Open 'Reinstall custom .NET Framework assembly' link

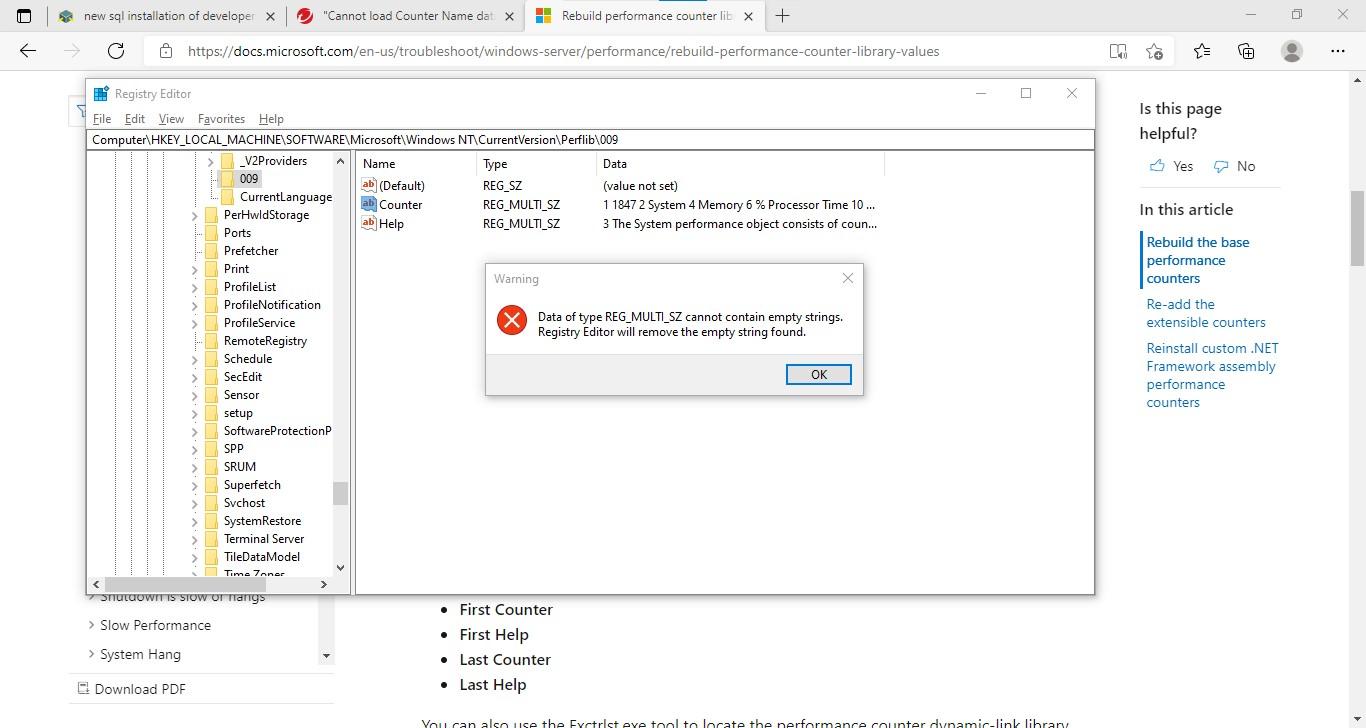[1212, 375]
